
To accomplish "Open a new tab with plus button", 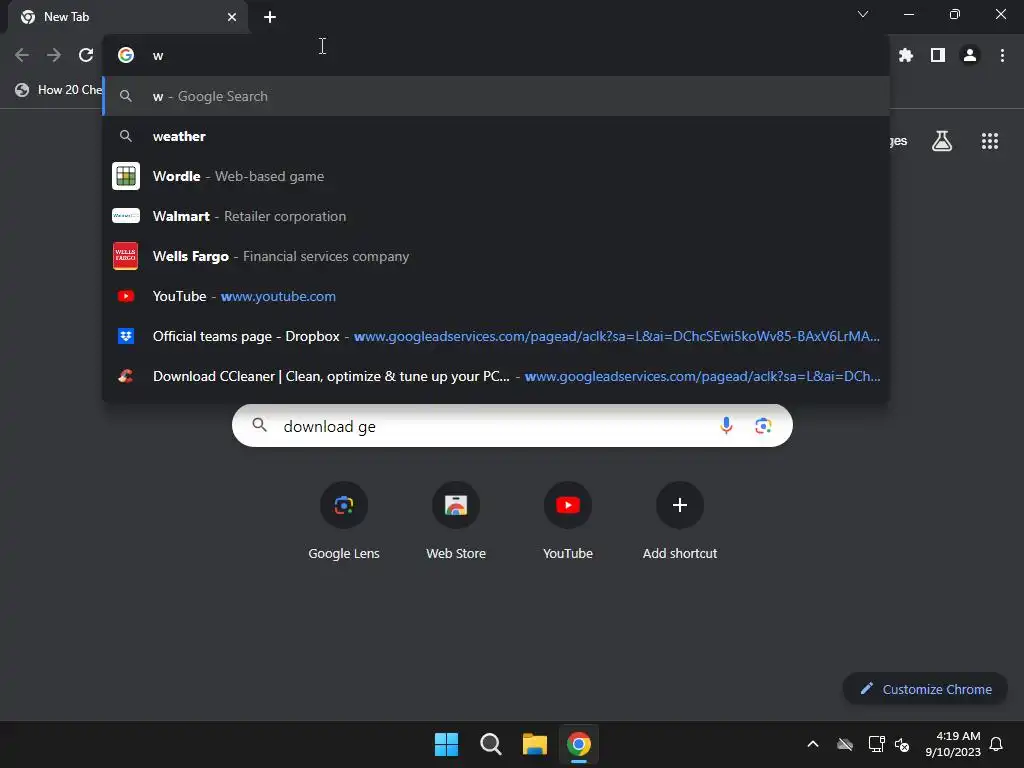I will click(270, 17).
